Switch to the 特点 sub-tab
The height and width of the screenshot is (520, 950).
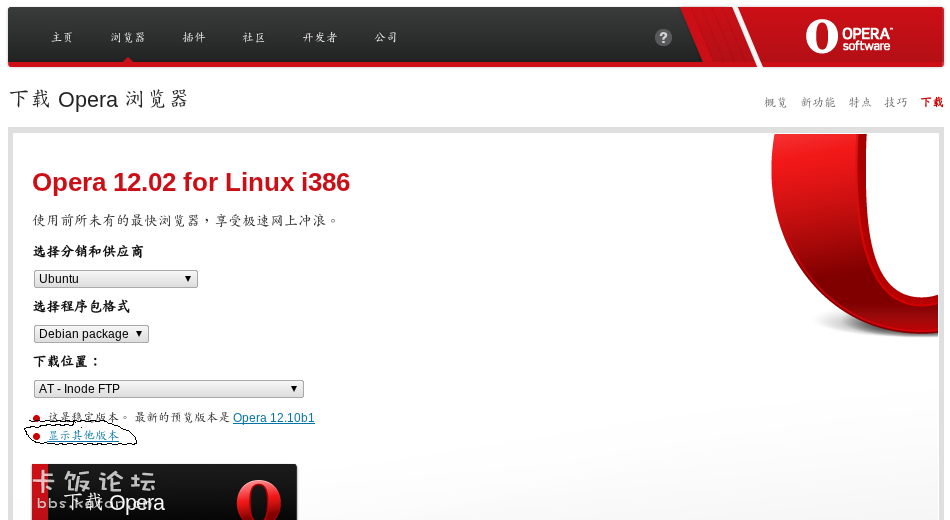(860, 102)
